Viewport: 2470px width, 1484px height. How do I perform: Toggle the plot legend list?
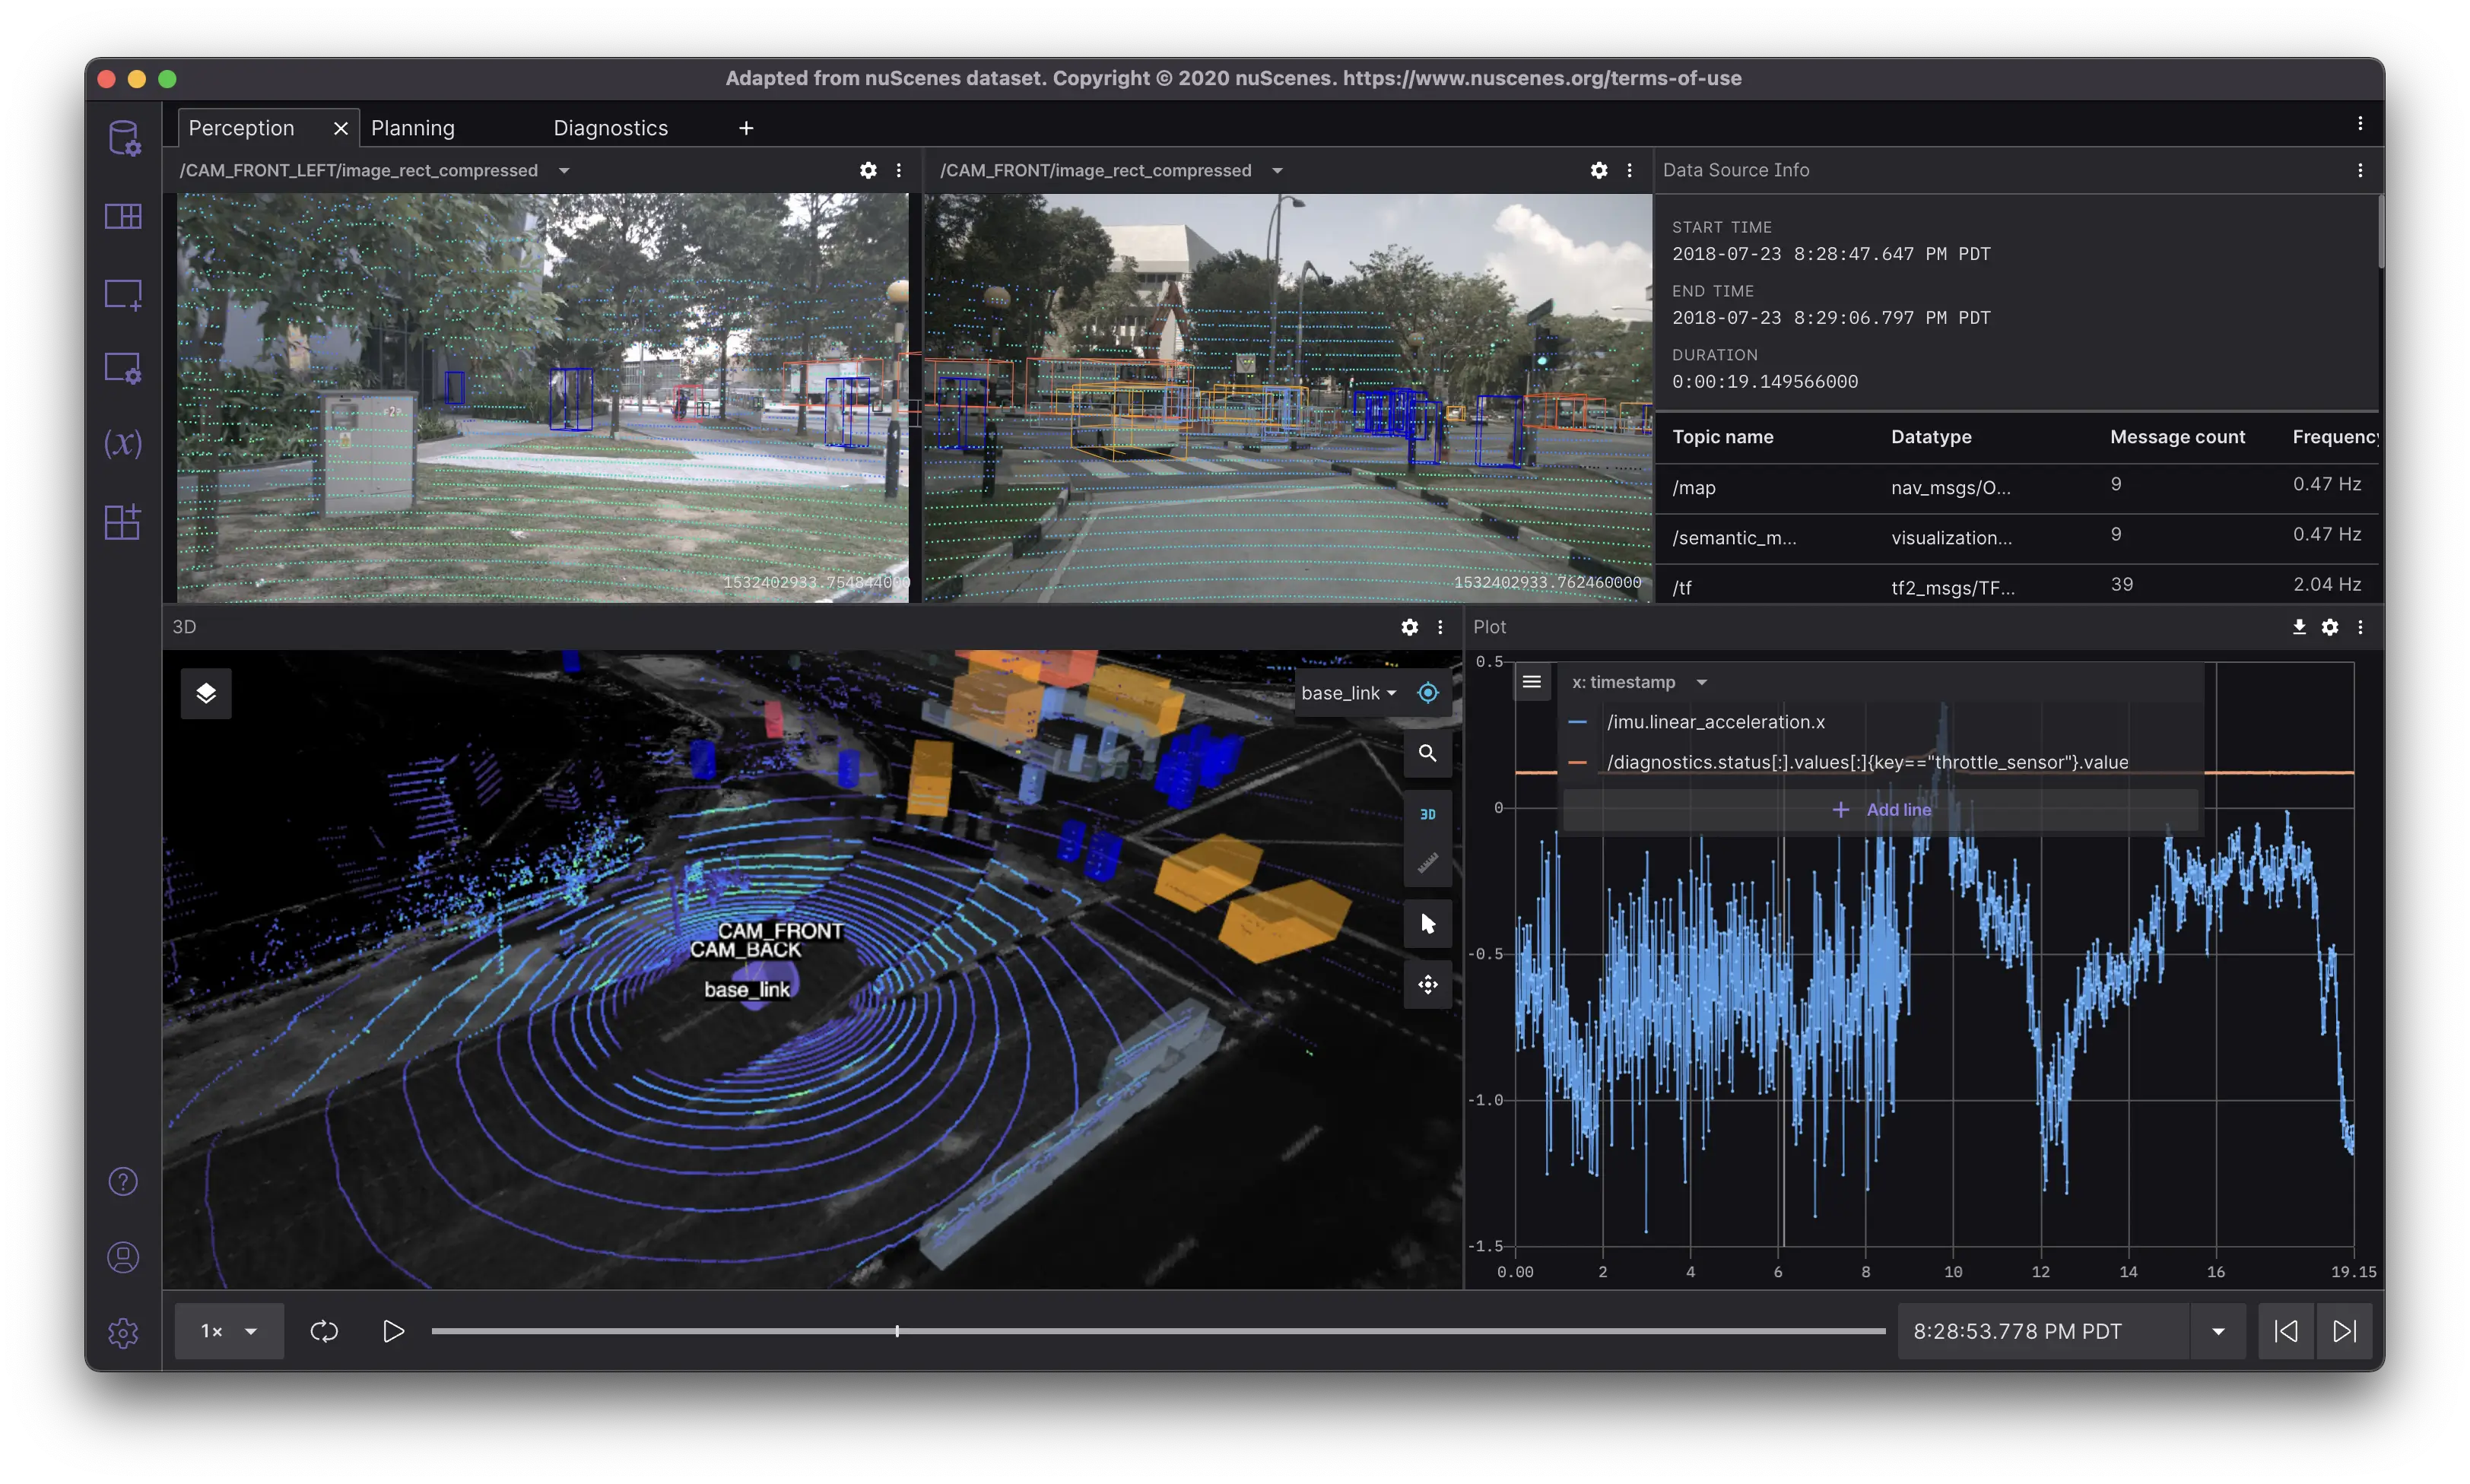coord(1531,682)
